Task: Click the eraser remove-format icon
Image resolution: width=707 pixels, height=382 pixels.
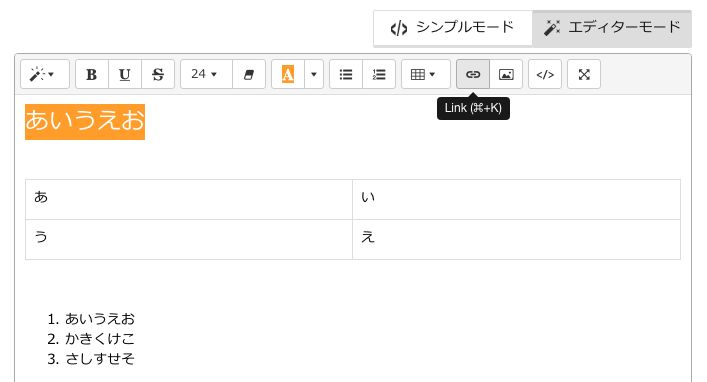Action: (x=249, y=74)
